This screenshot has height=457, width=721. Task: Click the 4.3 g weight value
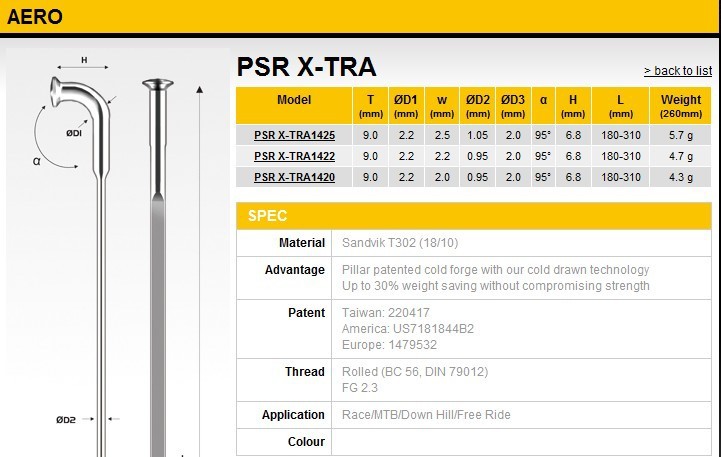pyautogui.click(x=681, y=177)
